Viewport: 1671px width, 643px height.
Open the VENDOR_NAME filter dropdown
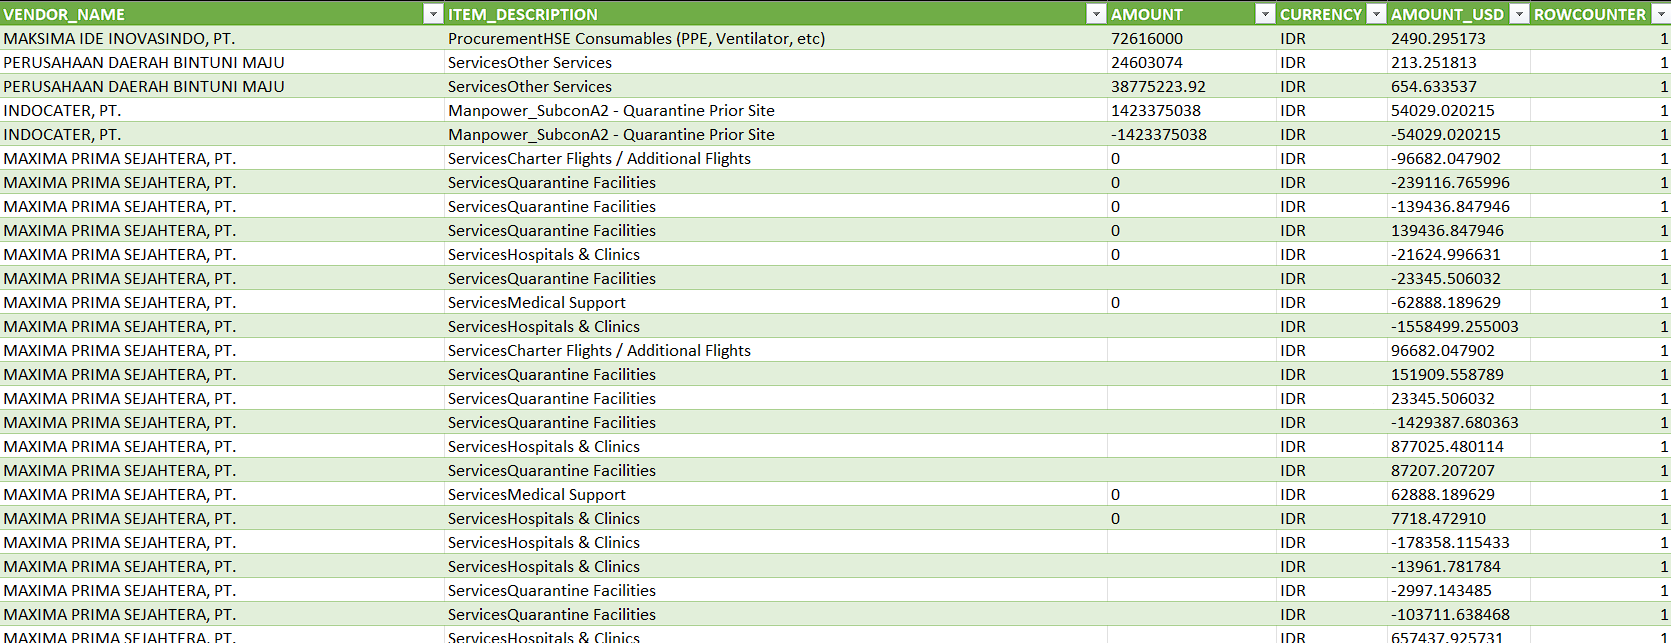point(433,14)
